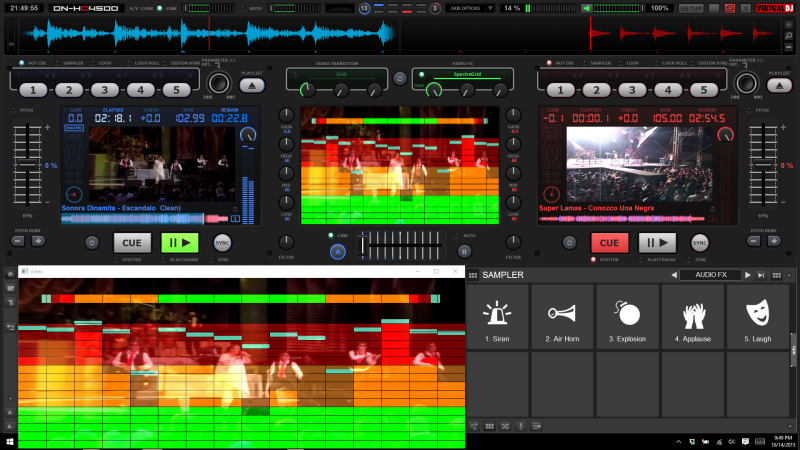800x450 pixels.
Task: Go to next sampler bank arrow
Action: tap(747, 275)
